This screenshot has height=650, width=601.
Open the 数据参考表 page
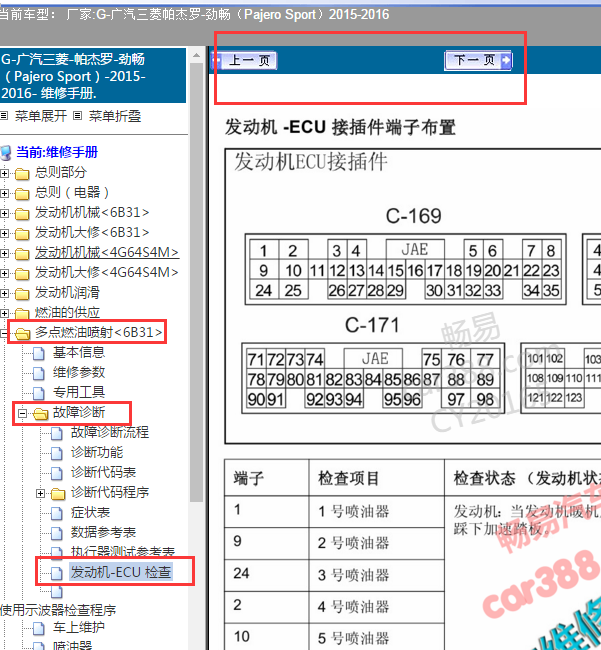coord(103,532)
